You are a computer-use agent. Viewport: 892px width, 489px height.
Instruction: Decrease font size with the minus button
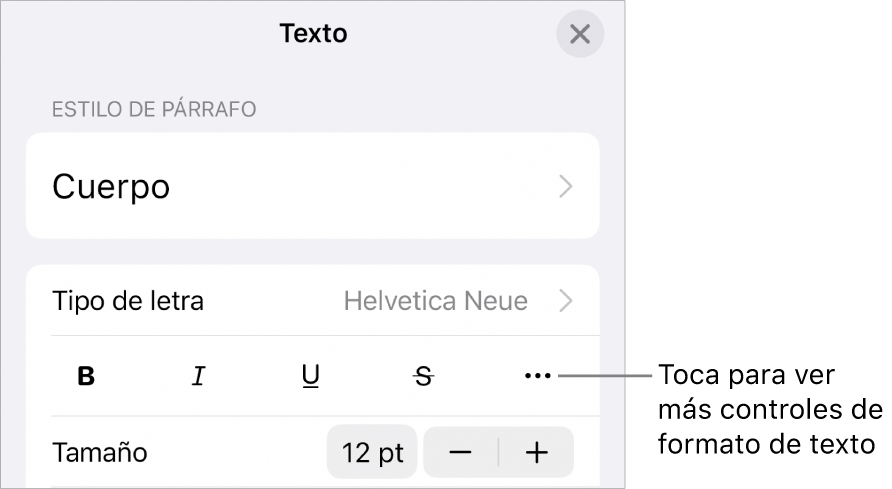tap(460, 453)
